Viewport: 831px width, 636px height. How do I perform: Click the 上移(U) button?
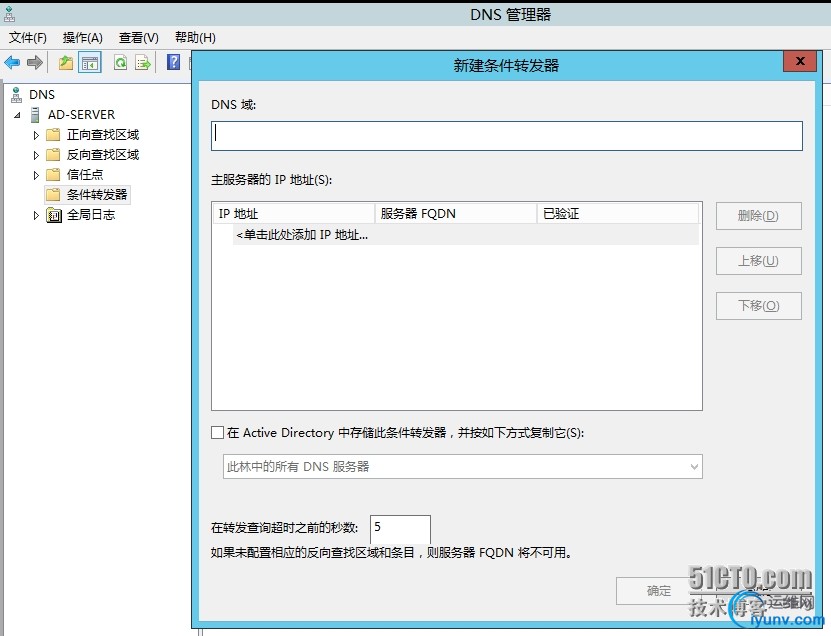coord(758,261)
